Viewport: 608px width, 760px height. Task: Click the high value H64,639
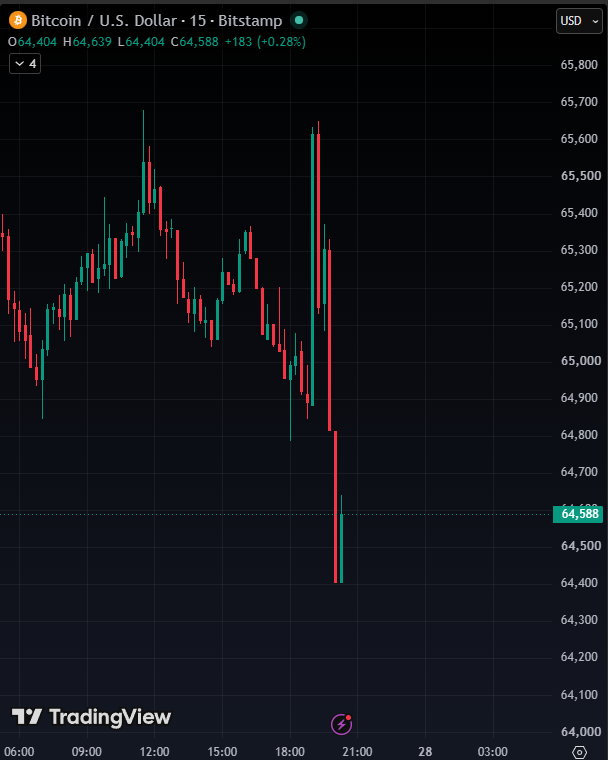coord(87,42)
